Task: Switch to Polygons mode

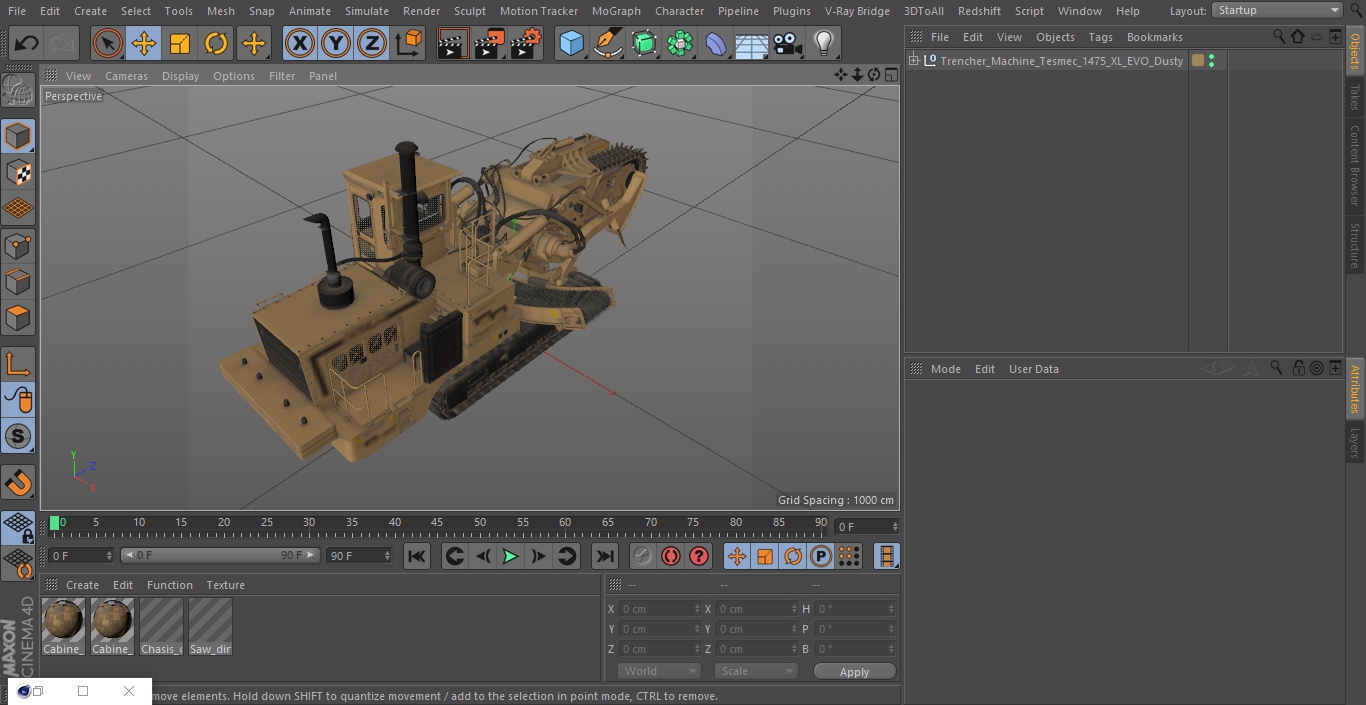Action: point(18,318)
